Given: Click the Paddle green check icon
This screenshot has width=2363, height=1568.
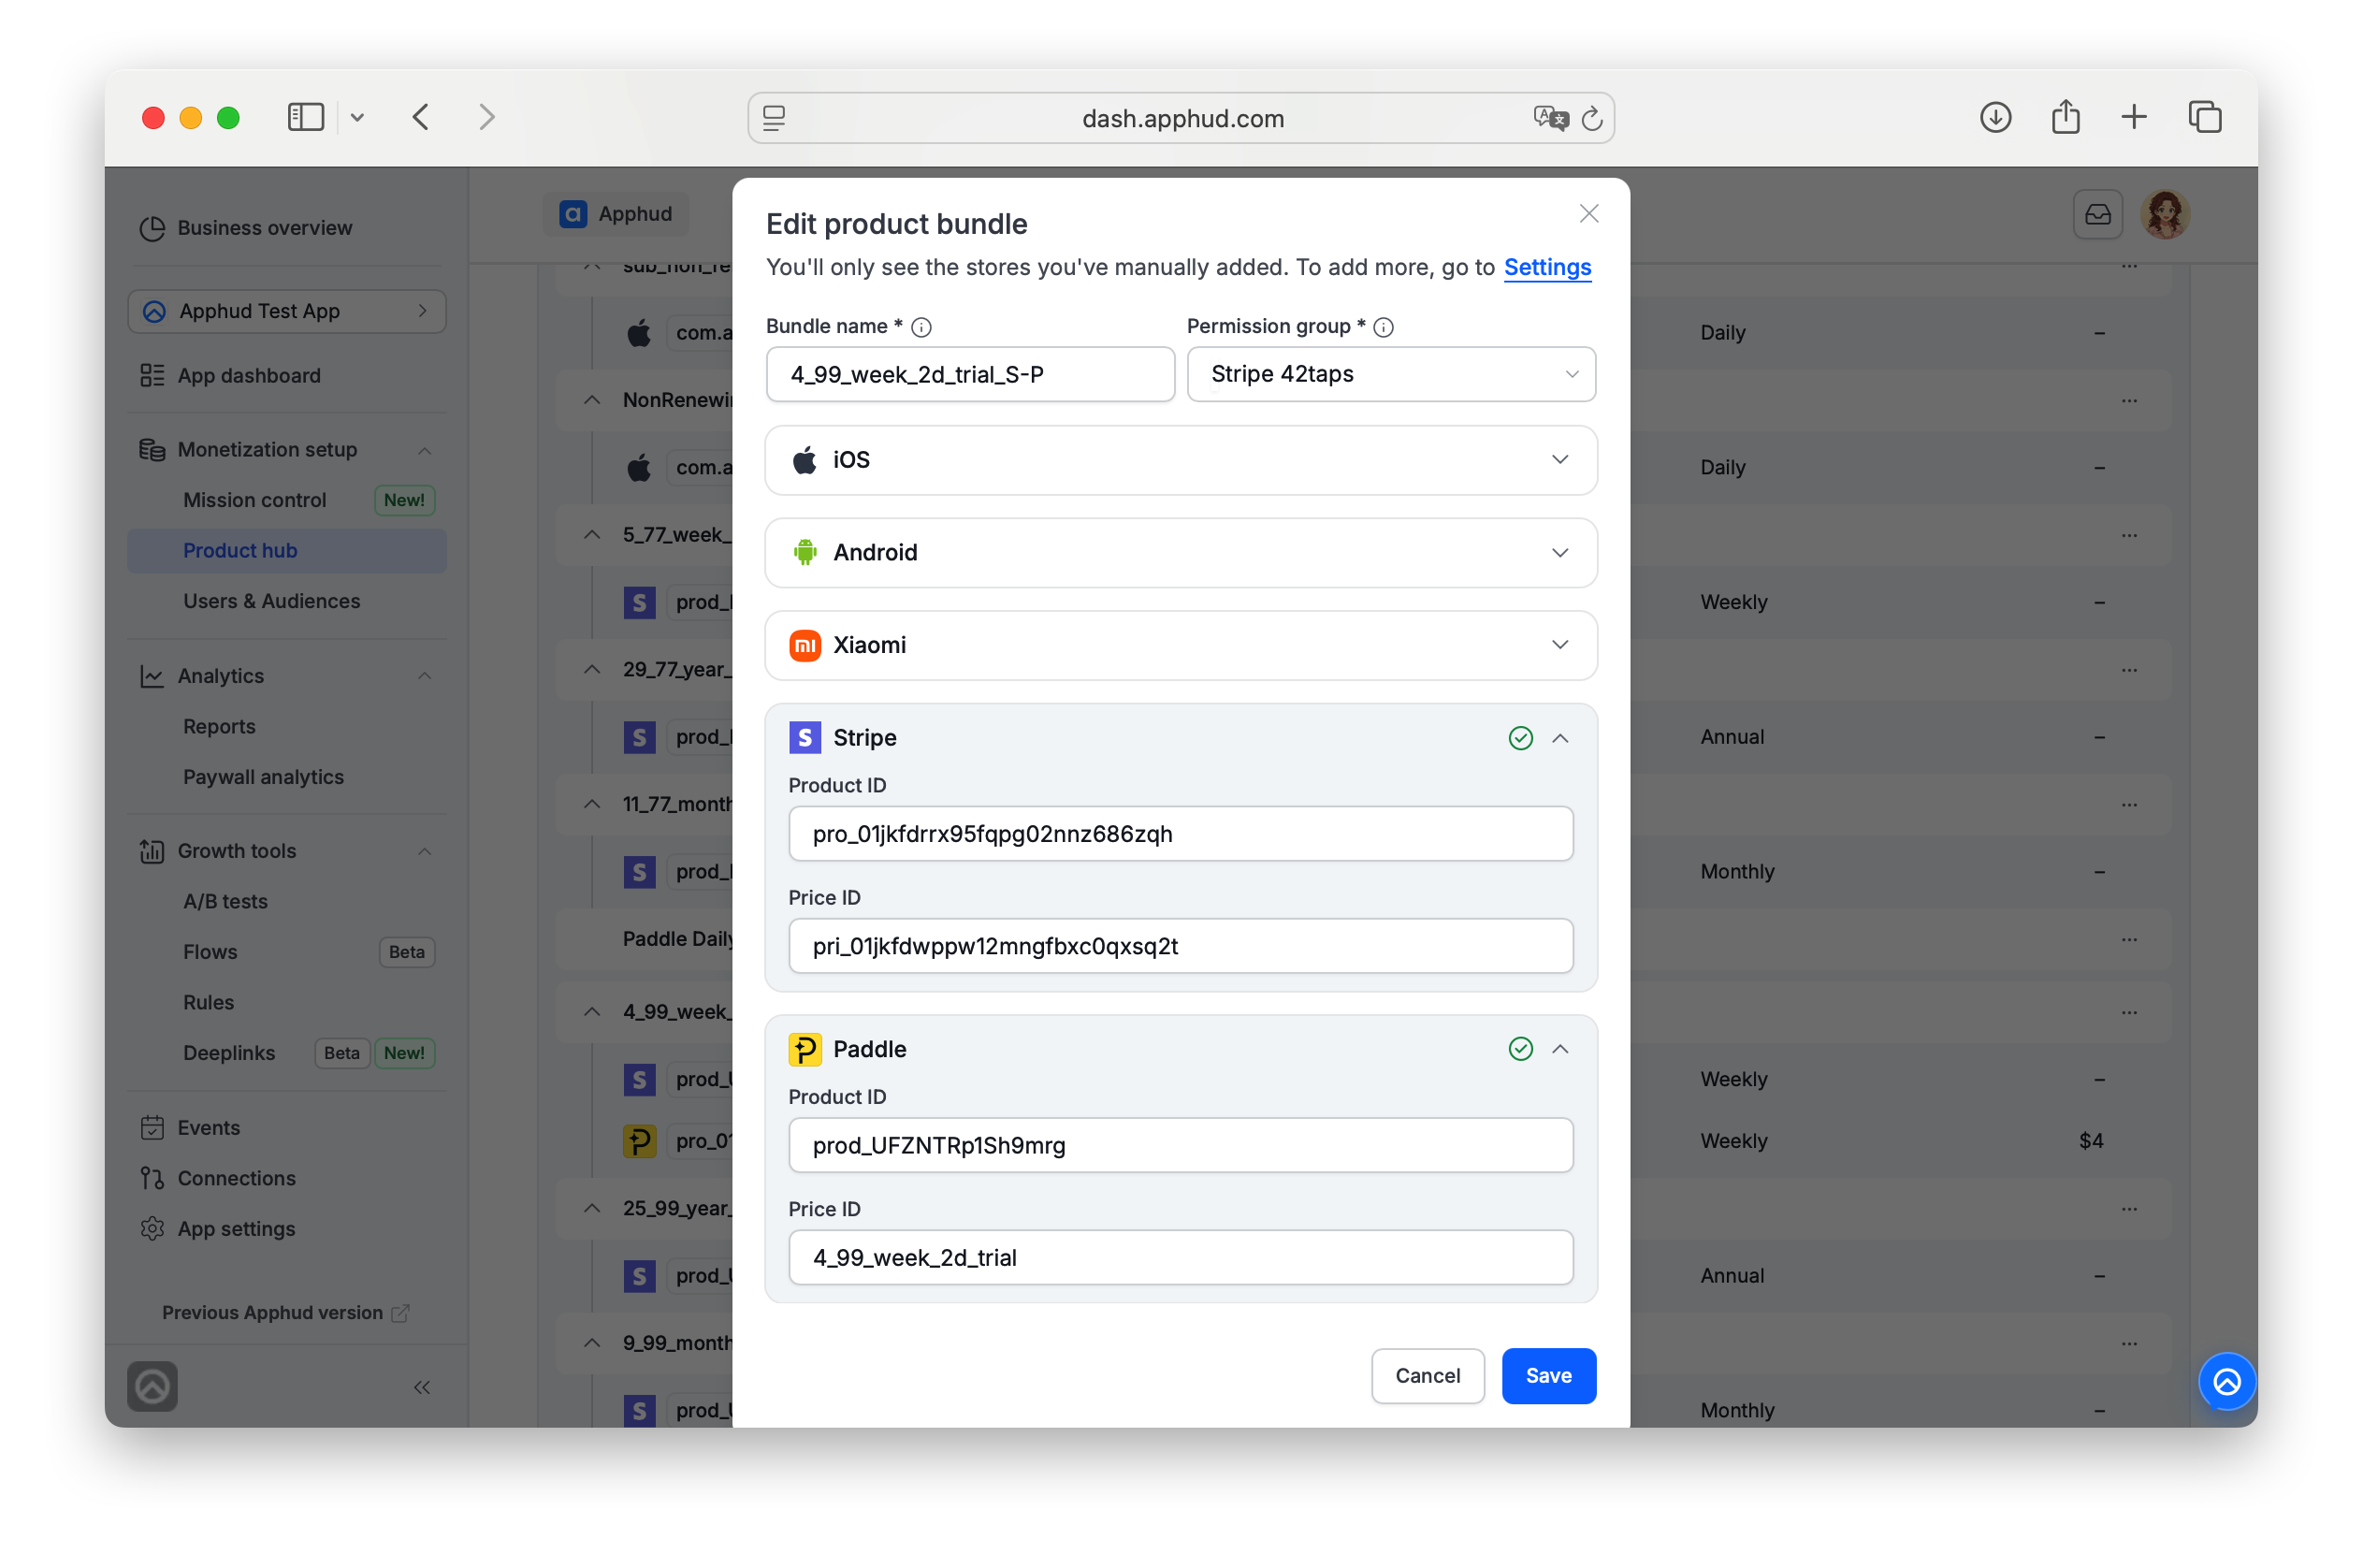Looking at the screenshot, I should pos(1520,1048).
